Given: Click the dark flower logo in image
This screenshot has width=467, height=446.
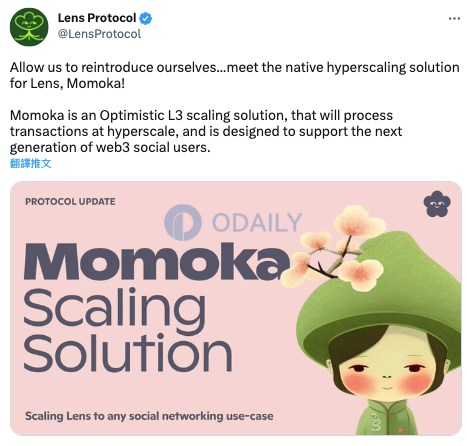Looking at the screenshot, I should click(x=437, y=204).
